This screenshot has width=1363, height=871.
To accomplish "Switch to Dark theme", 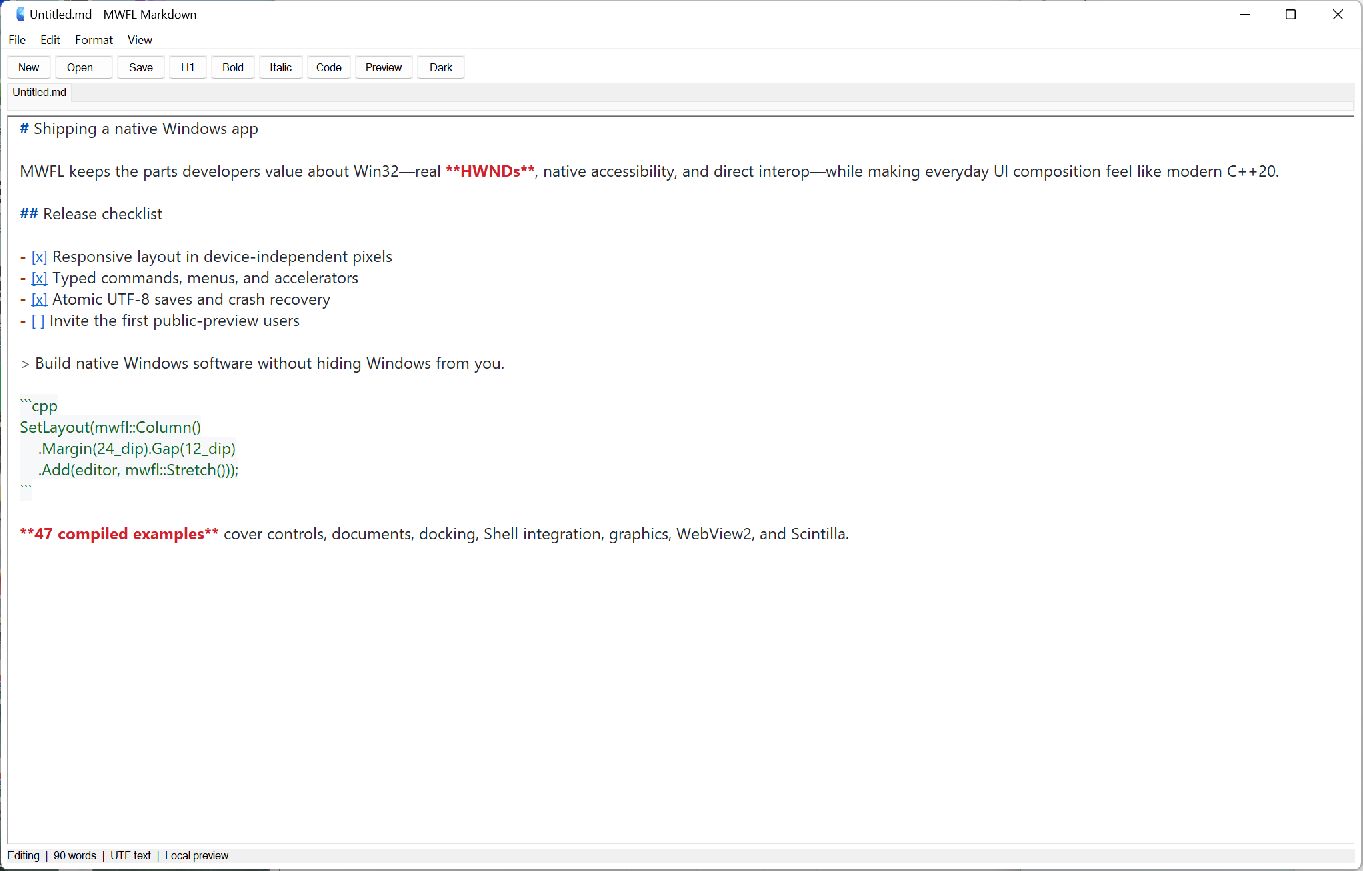I will tap(441, 67).
